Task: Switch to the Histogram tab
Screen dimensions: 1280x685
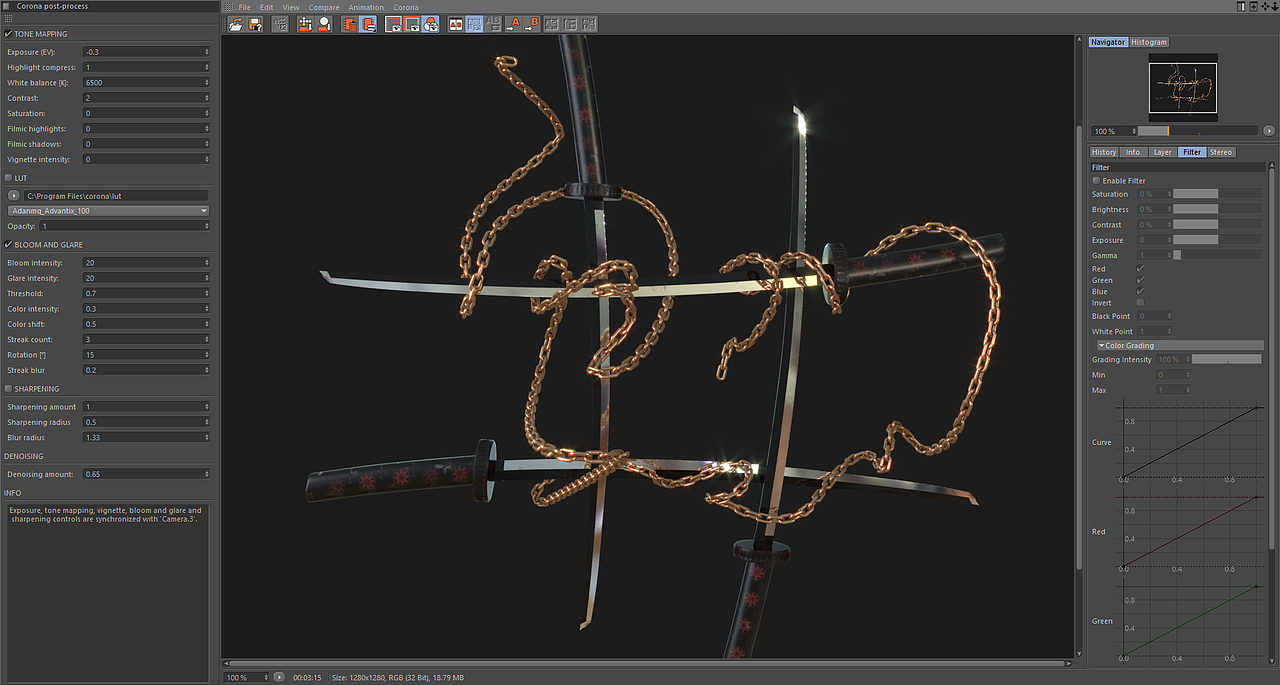Action: coord(1148,42)
